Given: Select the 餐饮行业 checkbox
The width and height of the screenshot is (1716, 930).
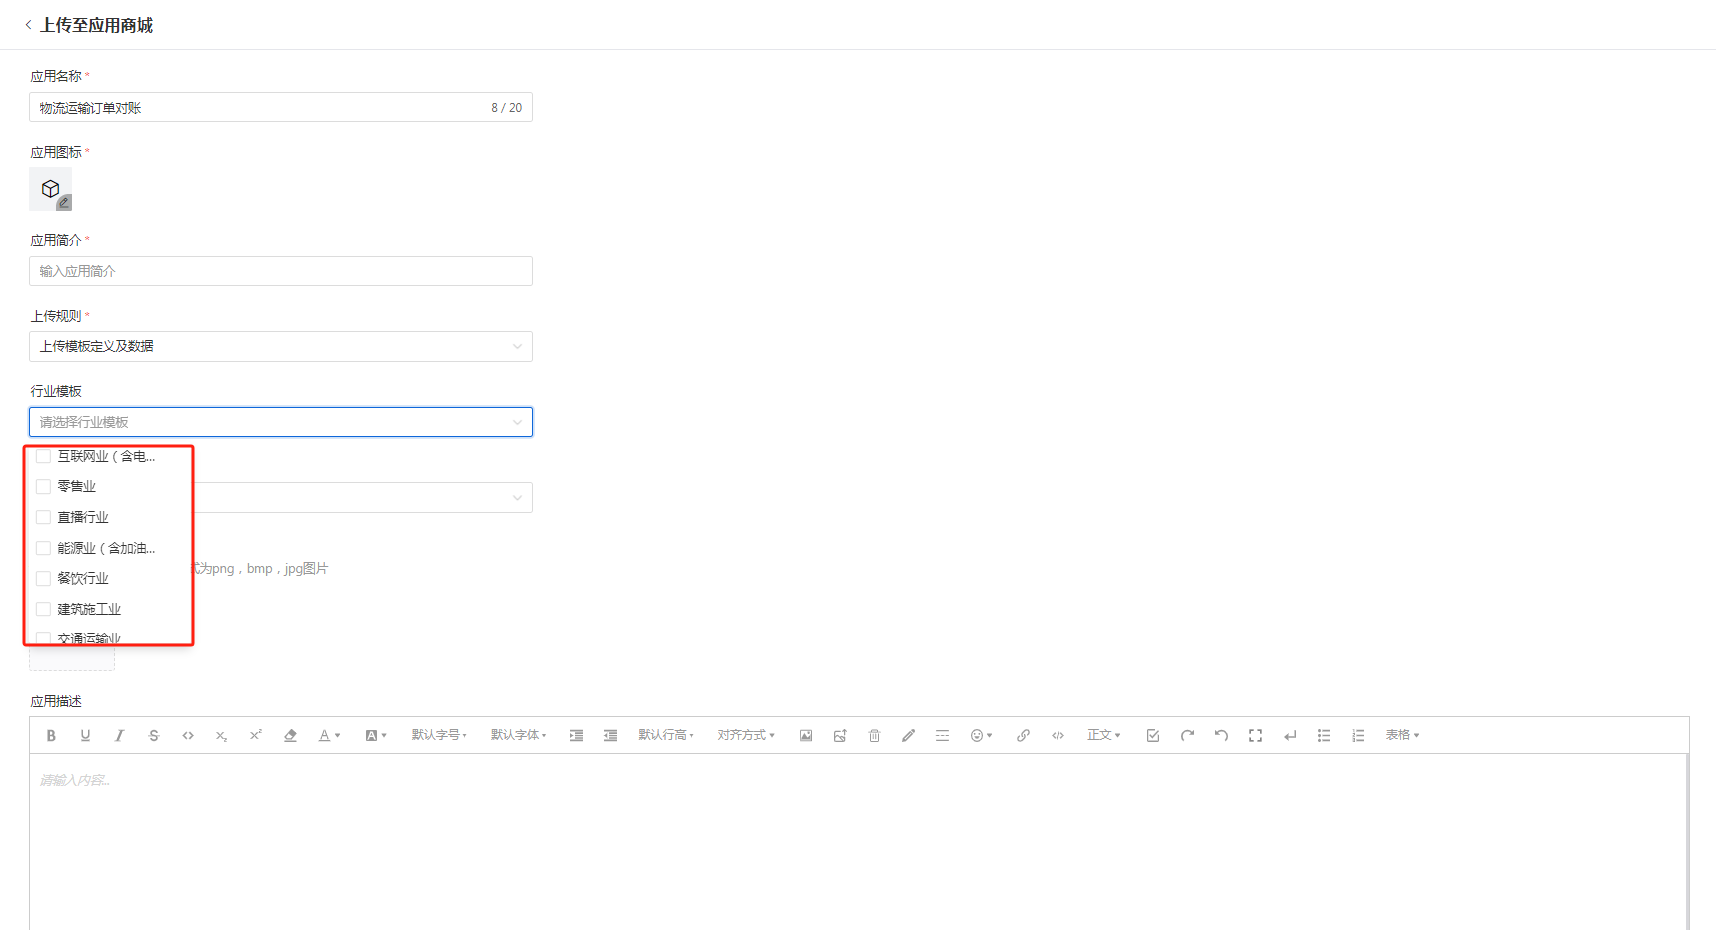Looking at the screenshot, I should click(44, 579).
